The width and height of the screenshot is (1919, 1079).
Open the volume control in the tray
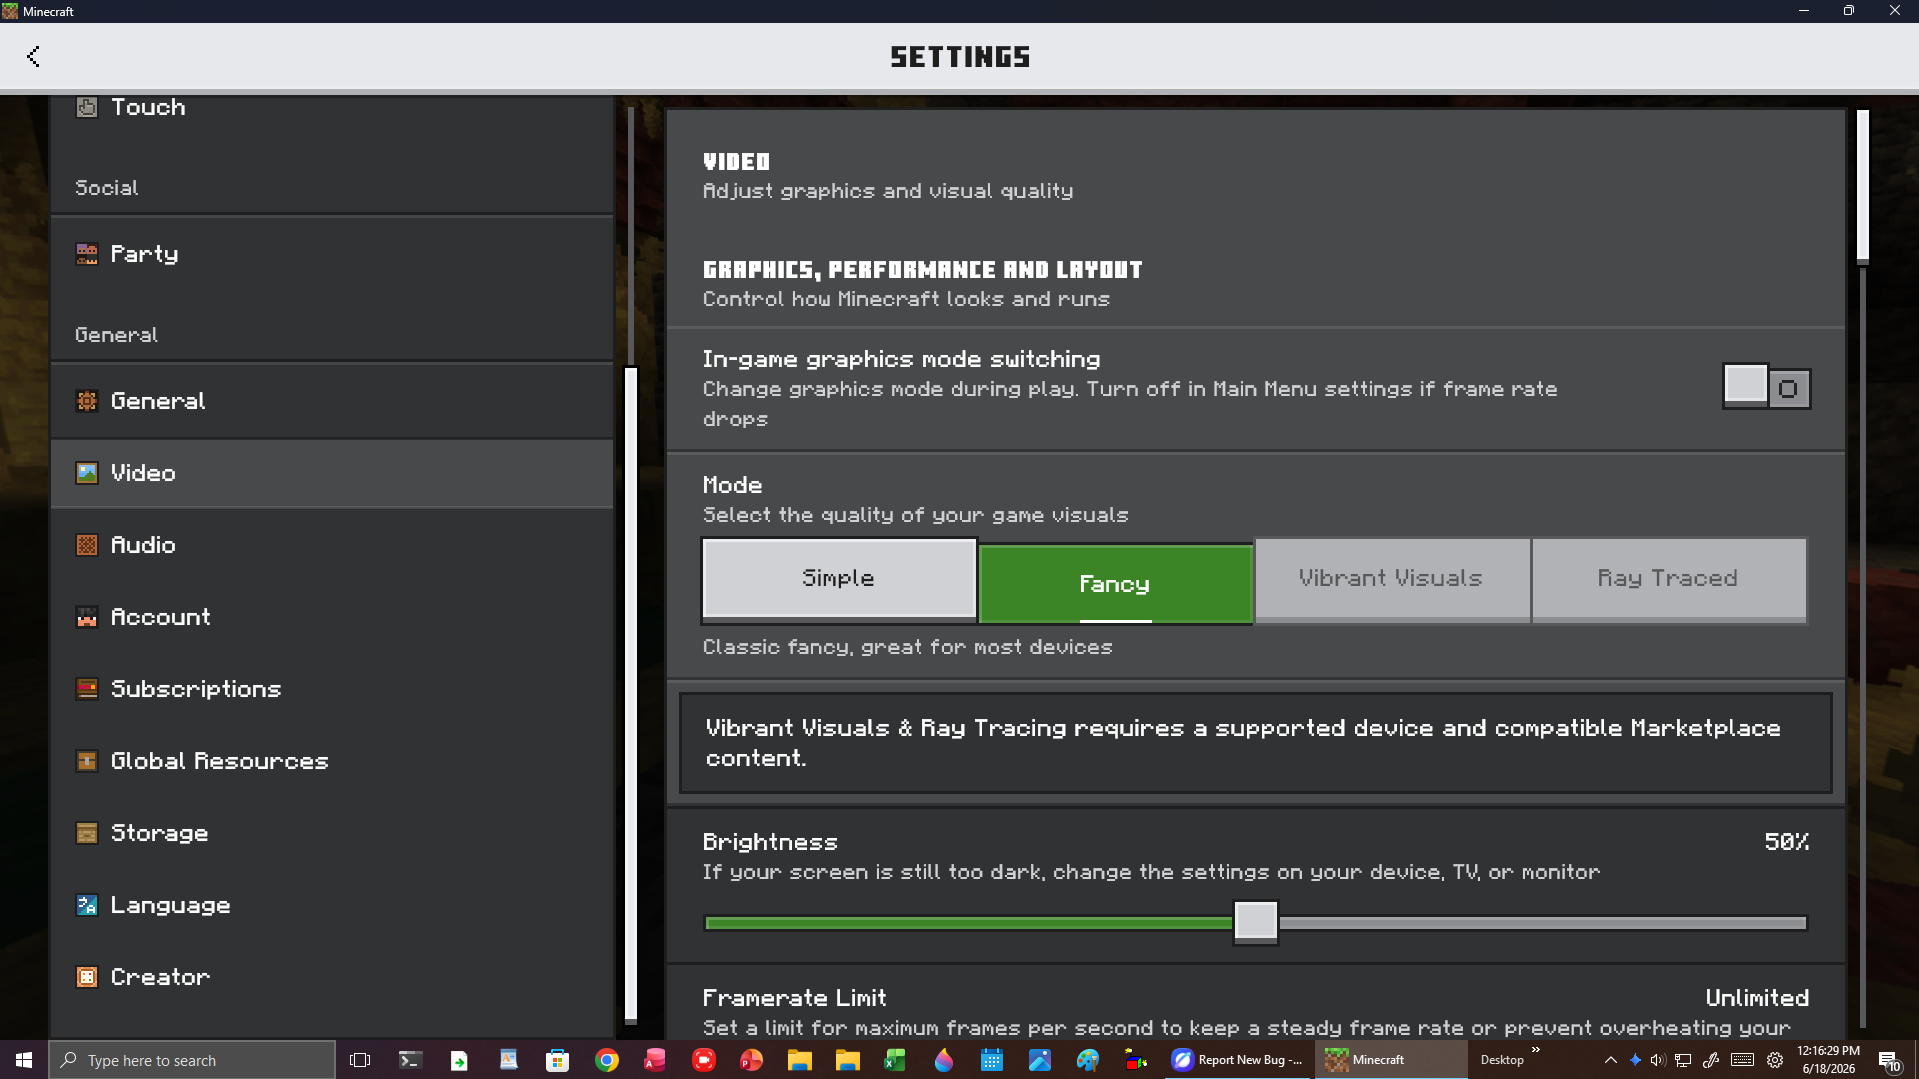coord(1658,1060)
